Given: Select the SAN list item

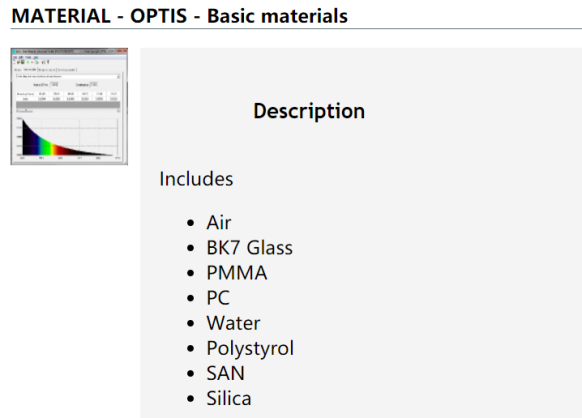Looking at the screenshot, I should click(x=225, y=373).
